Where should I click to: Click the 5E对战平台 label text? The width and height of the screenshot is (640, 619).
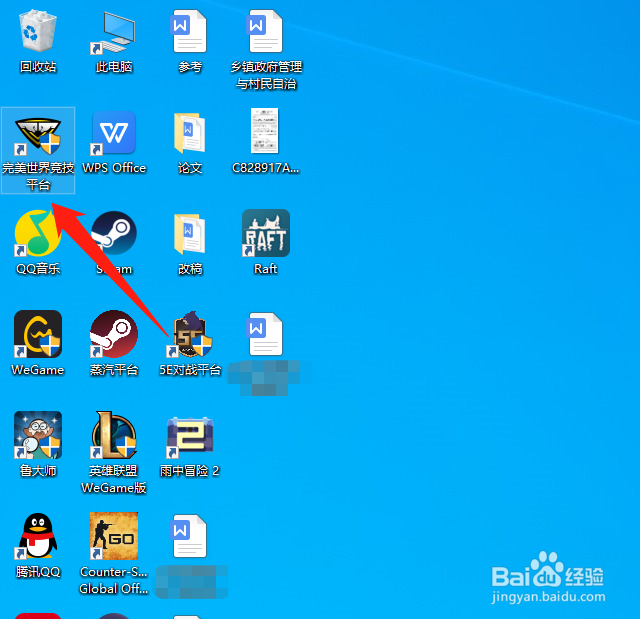click(x=190, y=370)
